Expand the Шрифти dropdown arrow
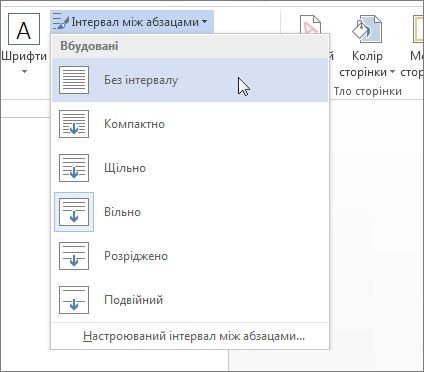Screen dimensions: 424x372 [x=24, y=72]
